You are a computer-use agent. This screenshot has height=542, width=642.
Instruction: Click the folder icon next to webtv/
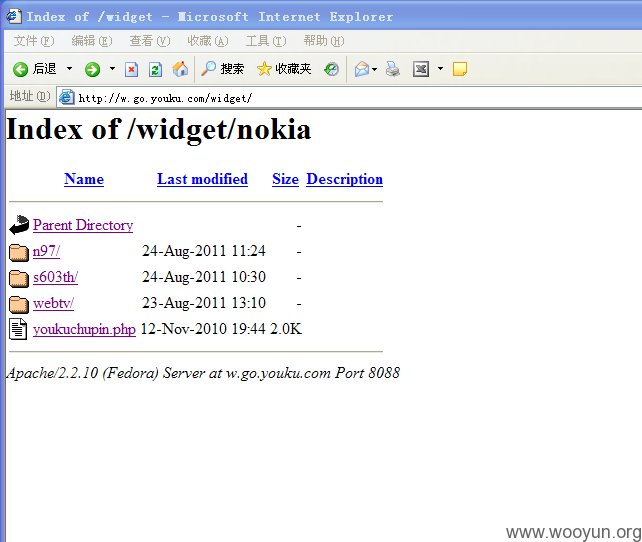pos(19,304)
